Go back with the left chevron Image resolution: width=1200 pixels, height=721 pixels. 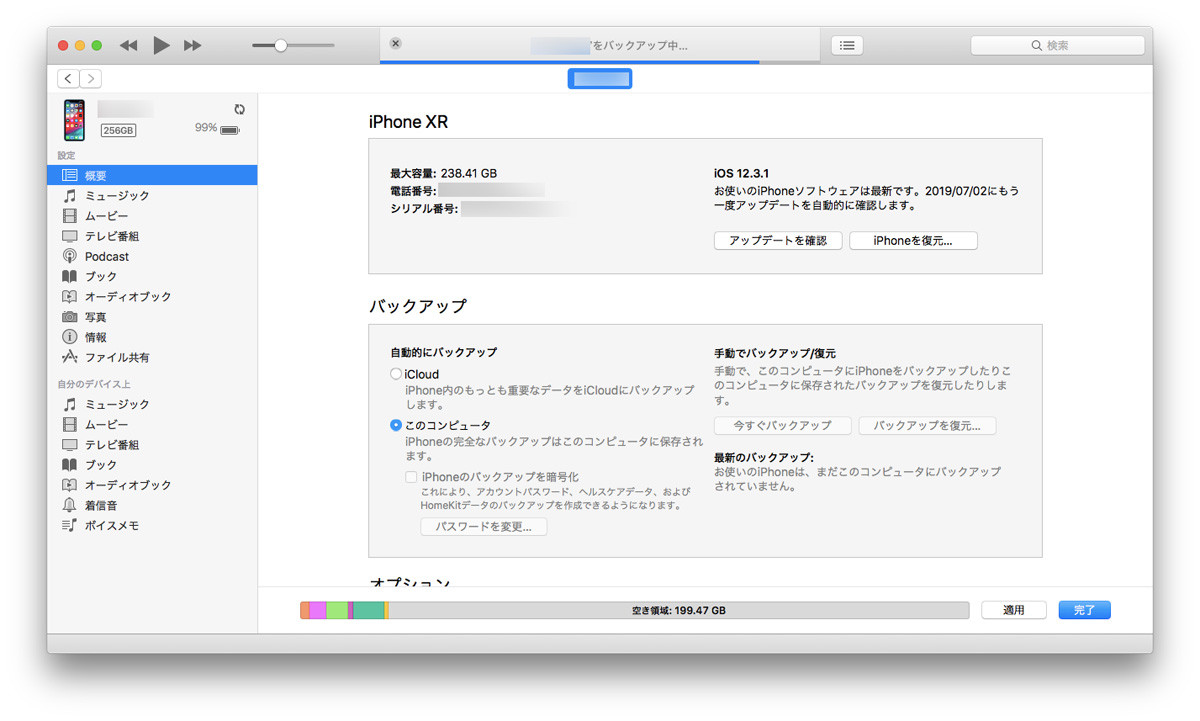click(68, 79)
